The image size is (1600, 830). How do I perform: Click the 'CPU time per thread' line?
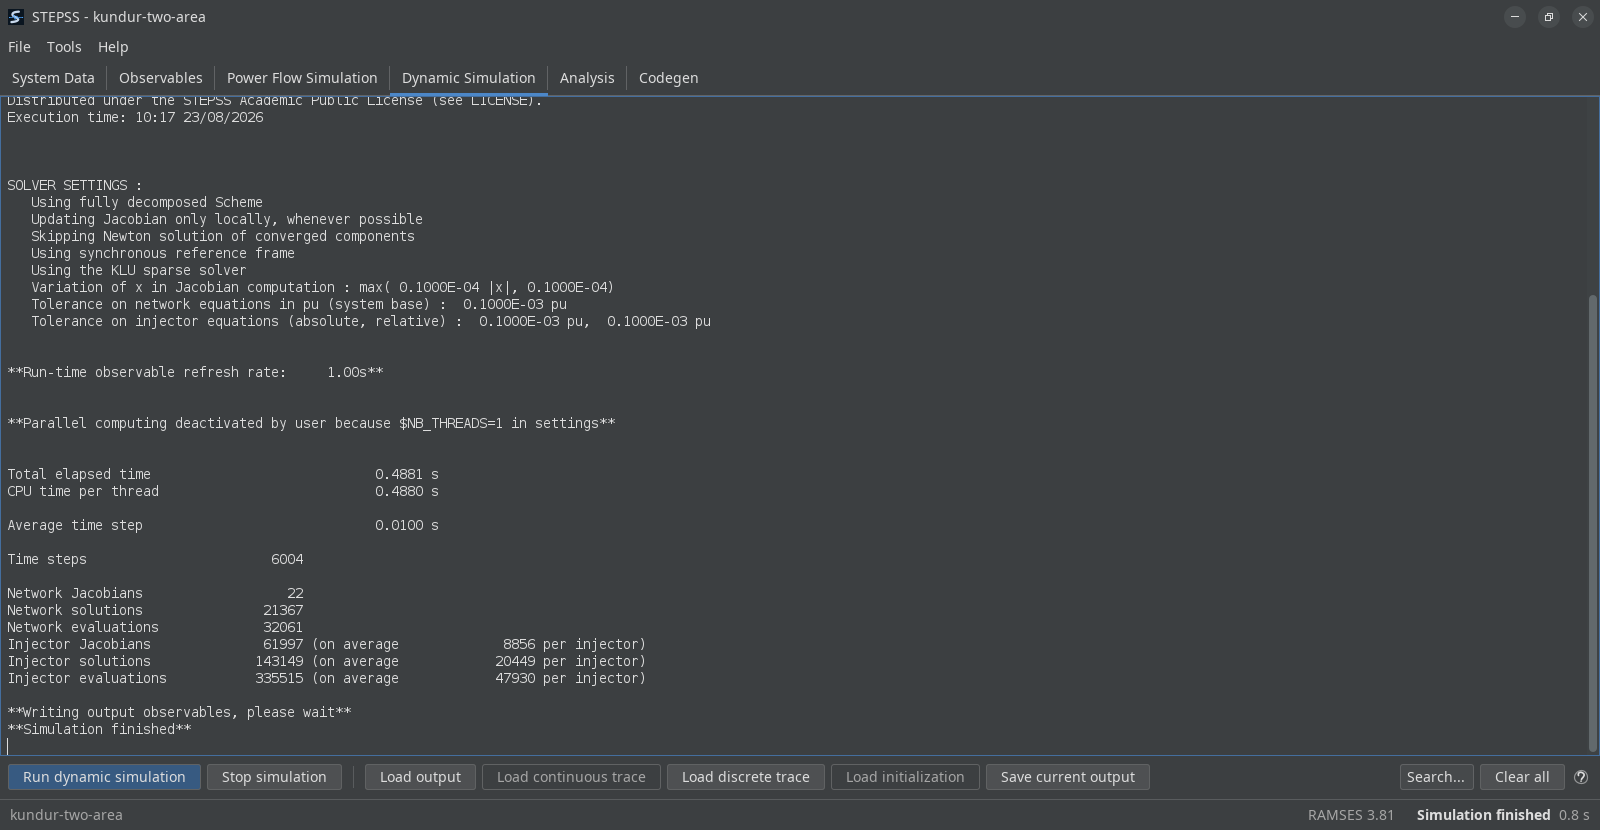pos(223,491)
